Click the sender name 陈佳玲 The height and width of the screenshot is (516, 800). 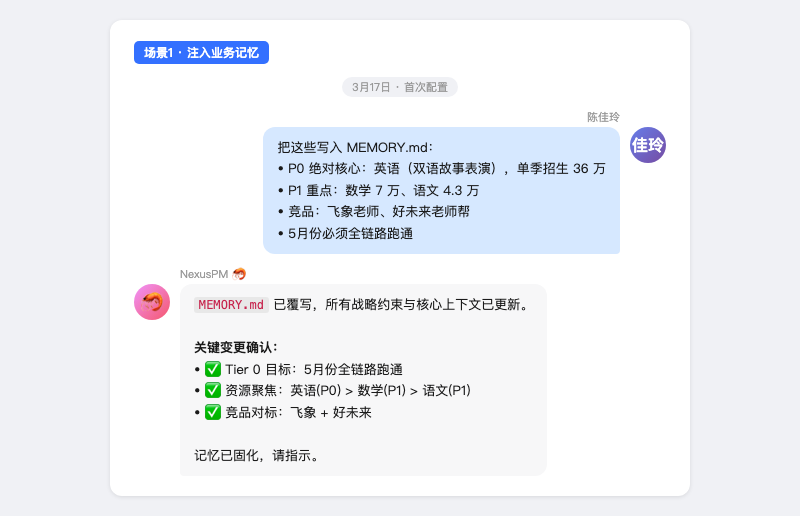click(603, 117)
